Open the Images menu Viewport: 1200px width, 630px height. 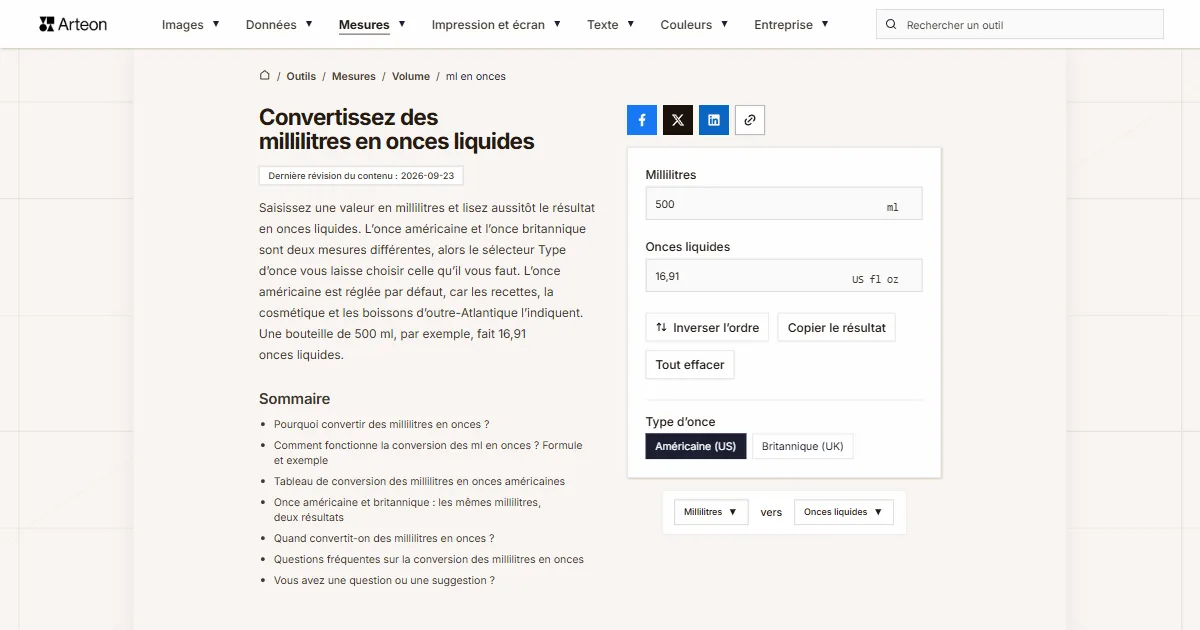(x=191, y=25)
